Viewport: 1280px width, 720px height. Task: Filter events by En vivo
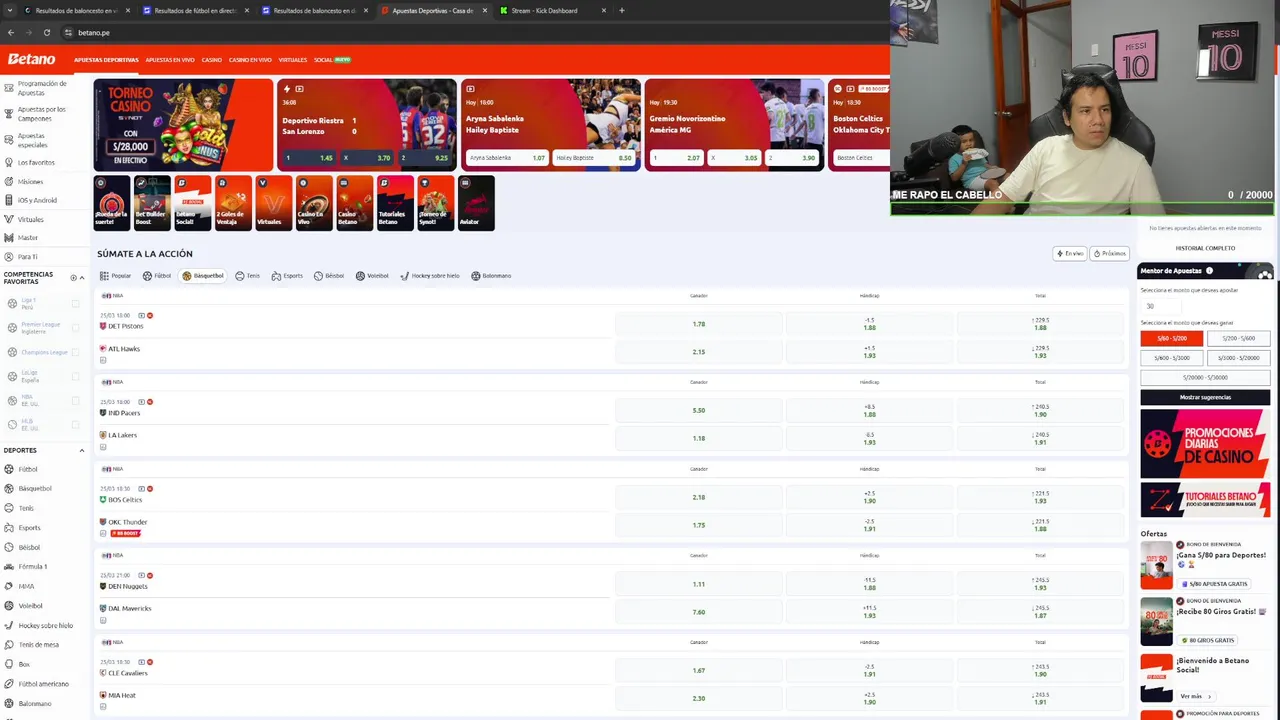point(1069,254)
